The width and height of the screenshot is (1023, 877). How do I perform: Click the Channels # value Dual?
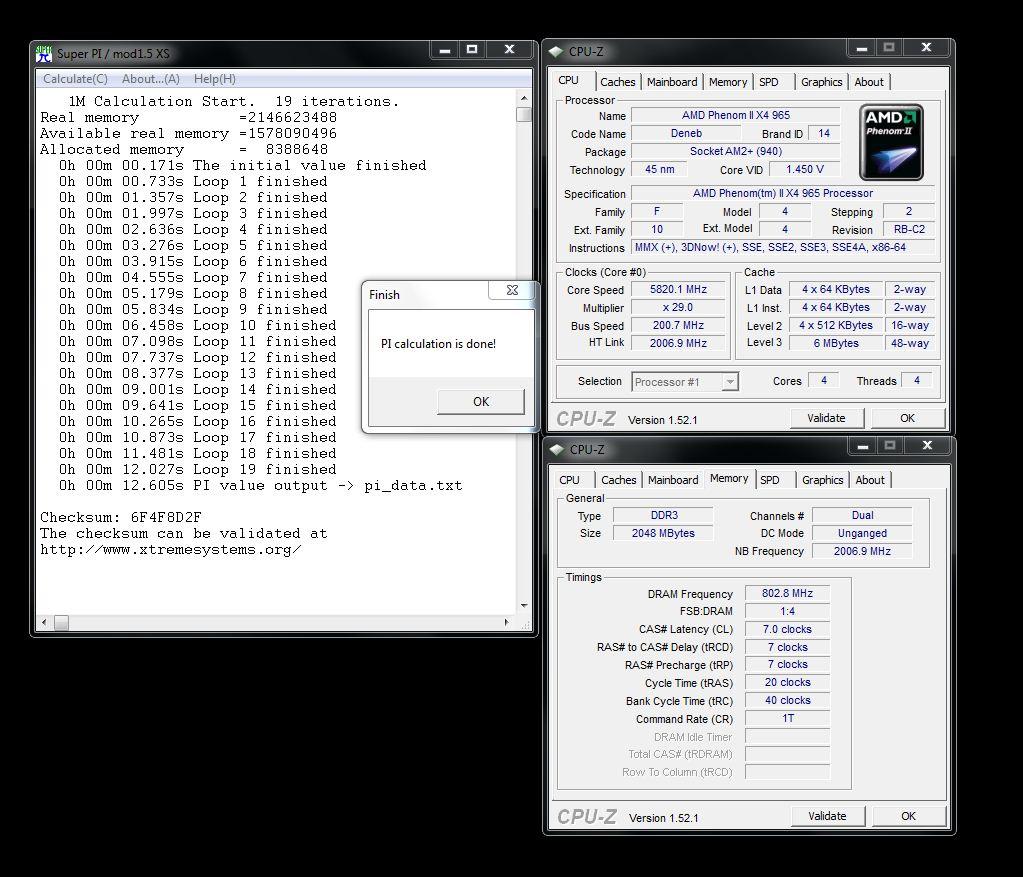click(862, 515)
